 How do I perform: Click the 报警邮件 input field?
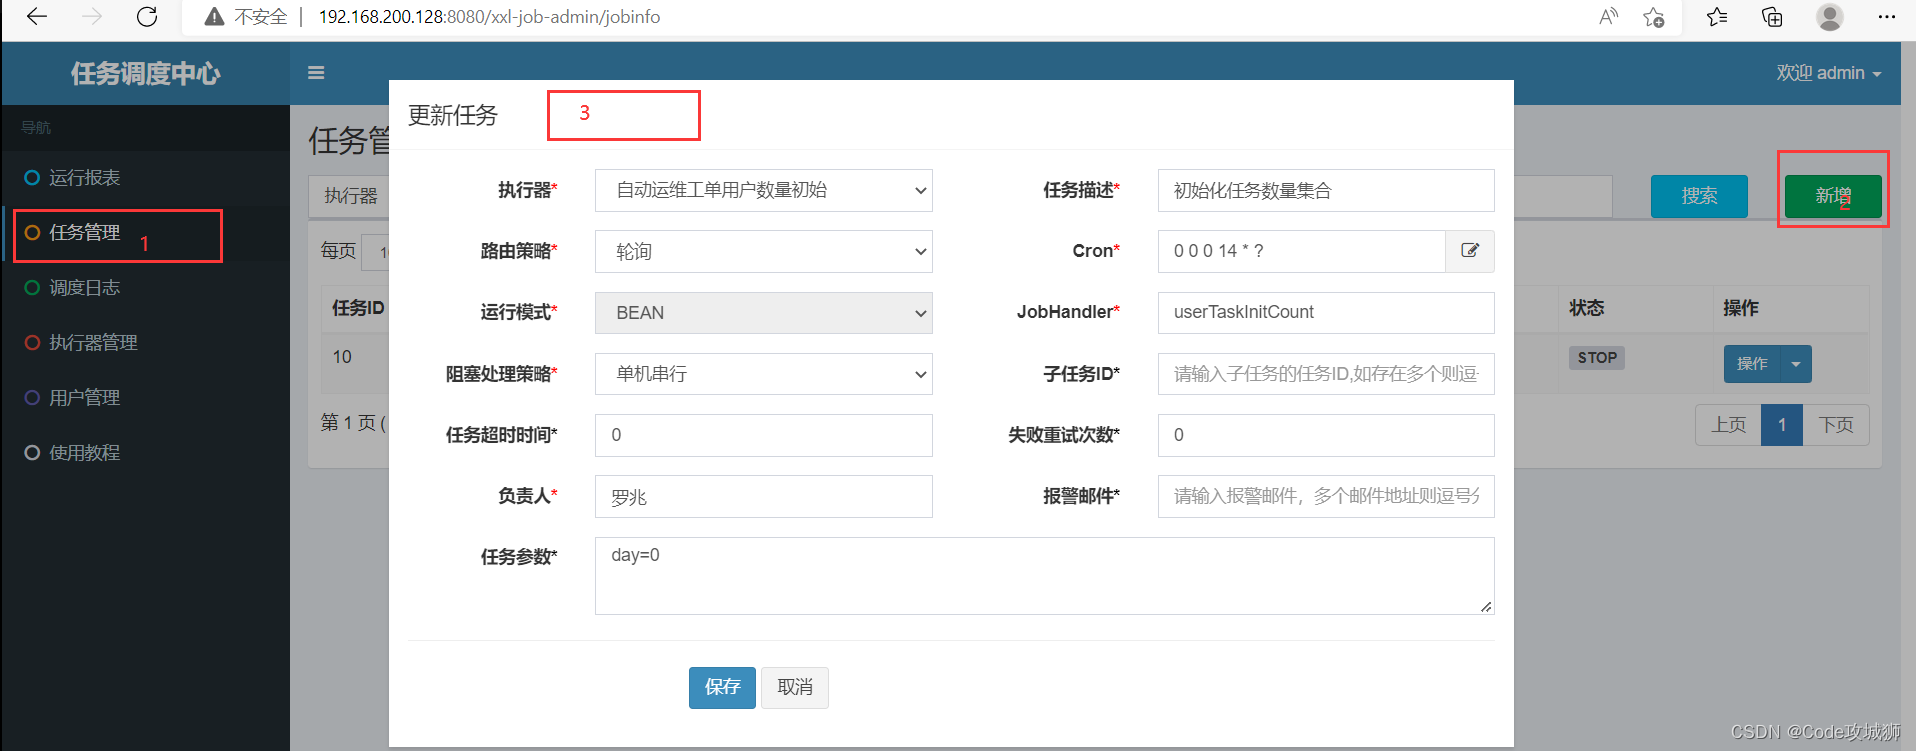[1326, 496]
